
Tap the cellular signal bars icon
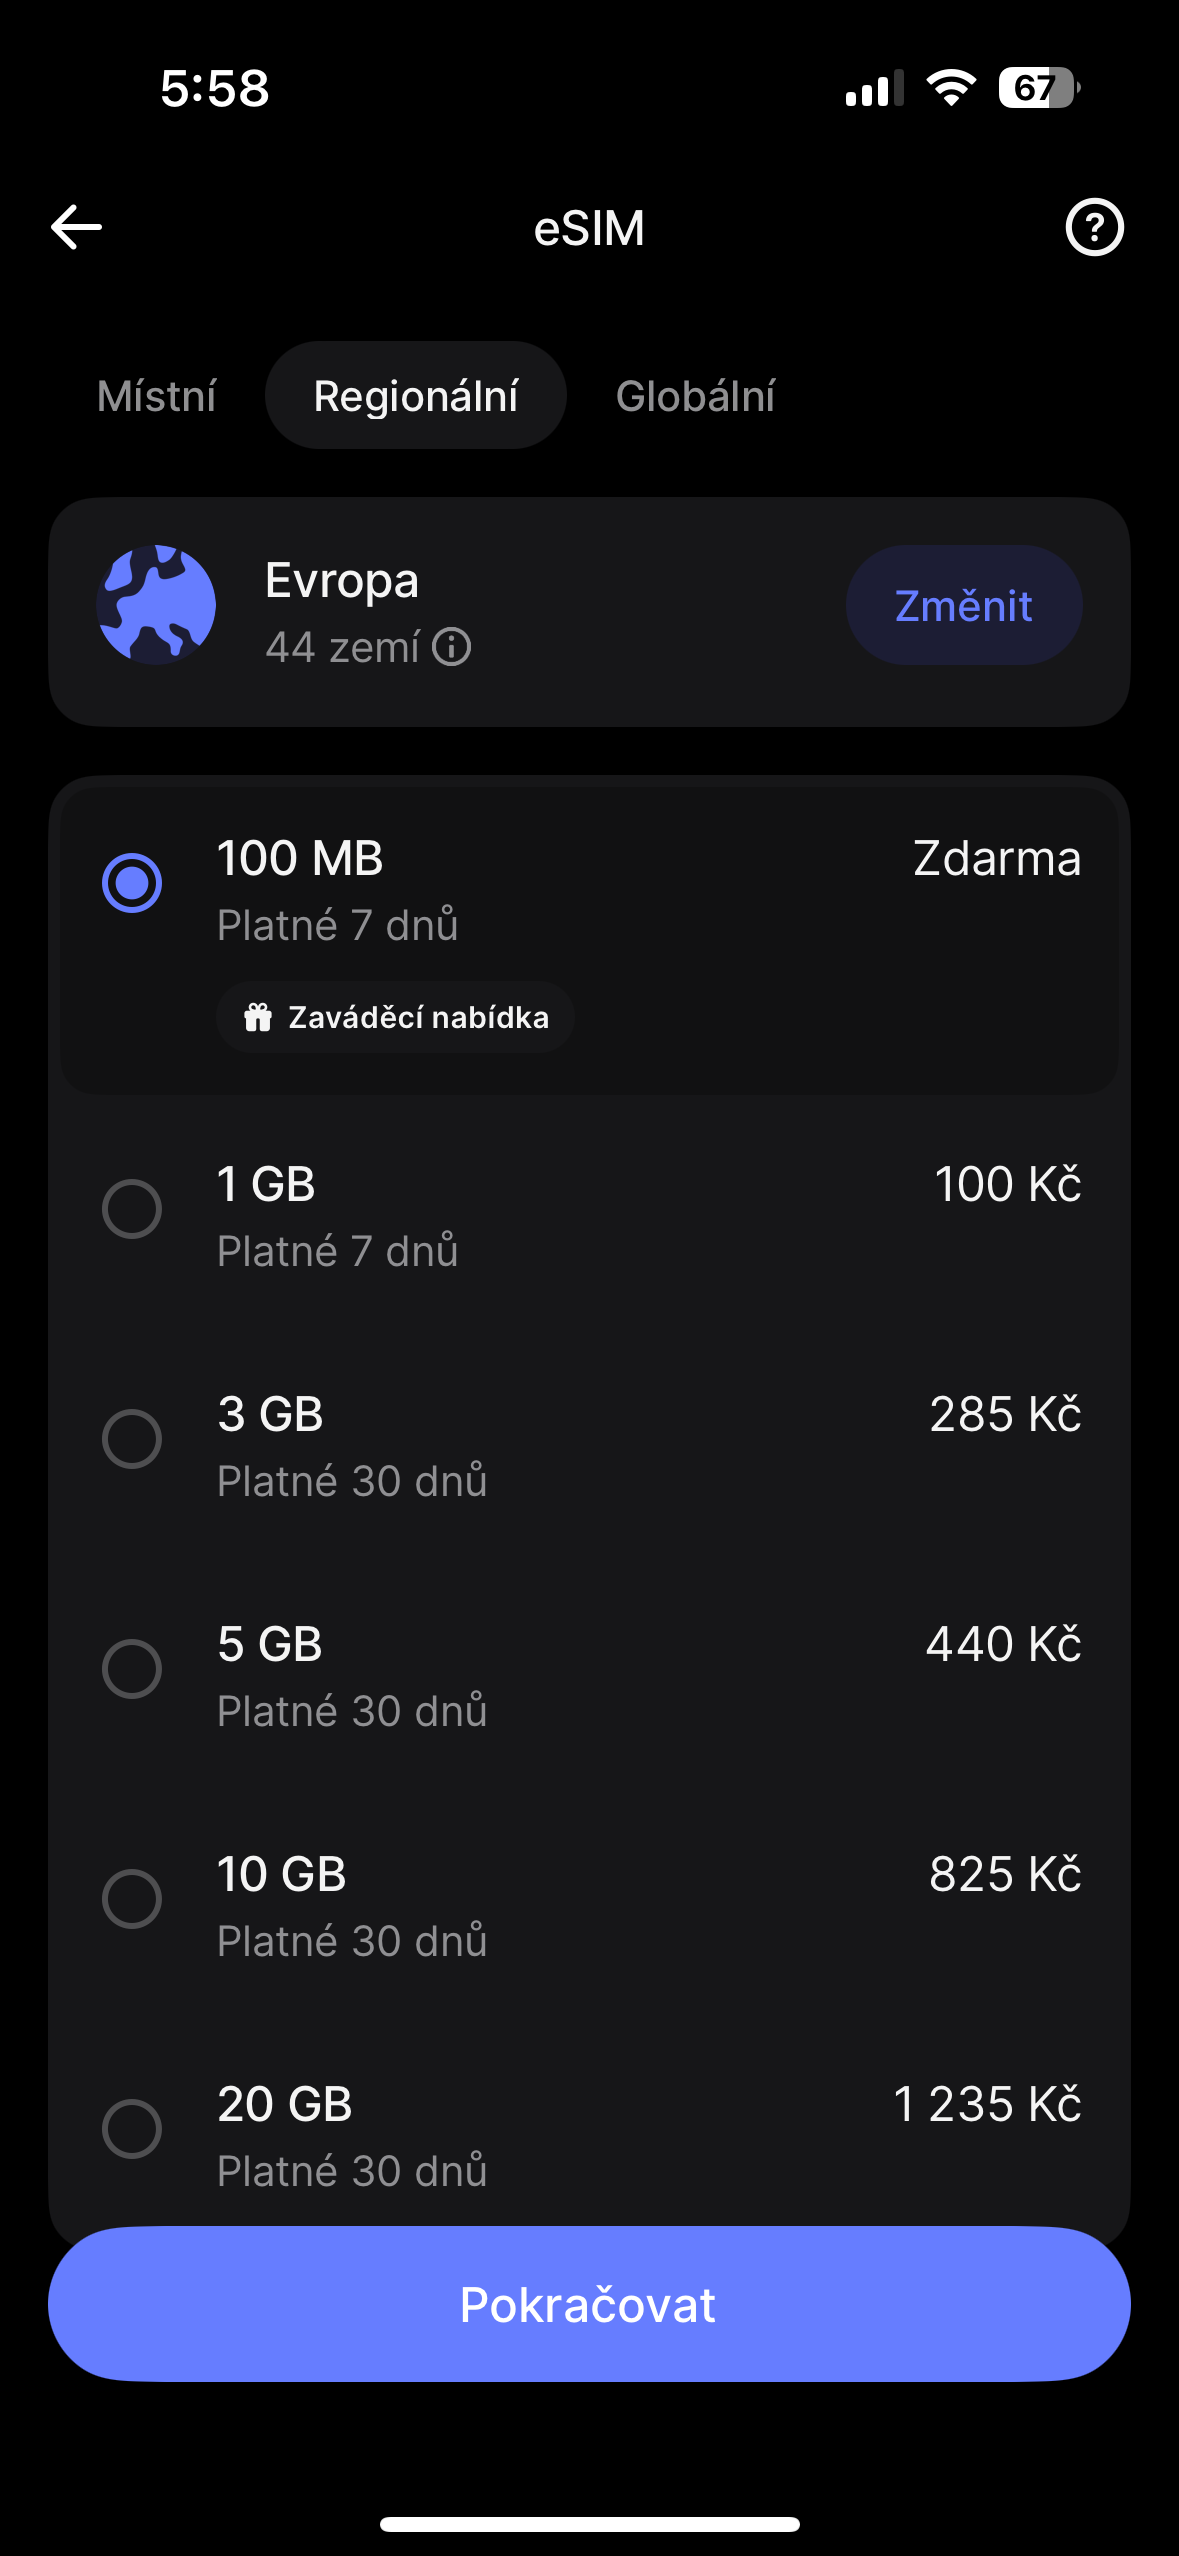coord(873,88)
